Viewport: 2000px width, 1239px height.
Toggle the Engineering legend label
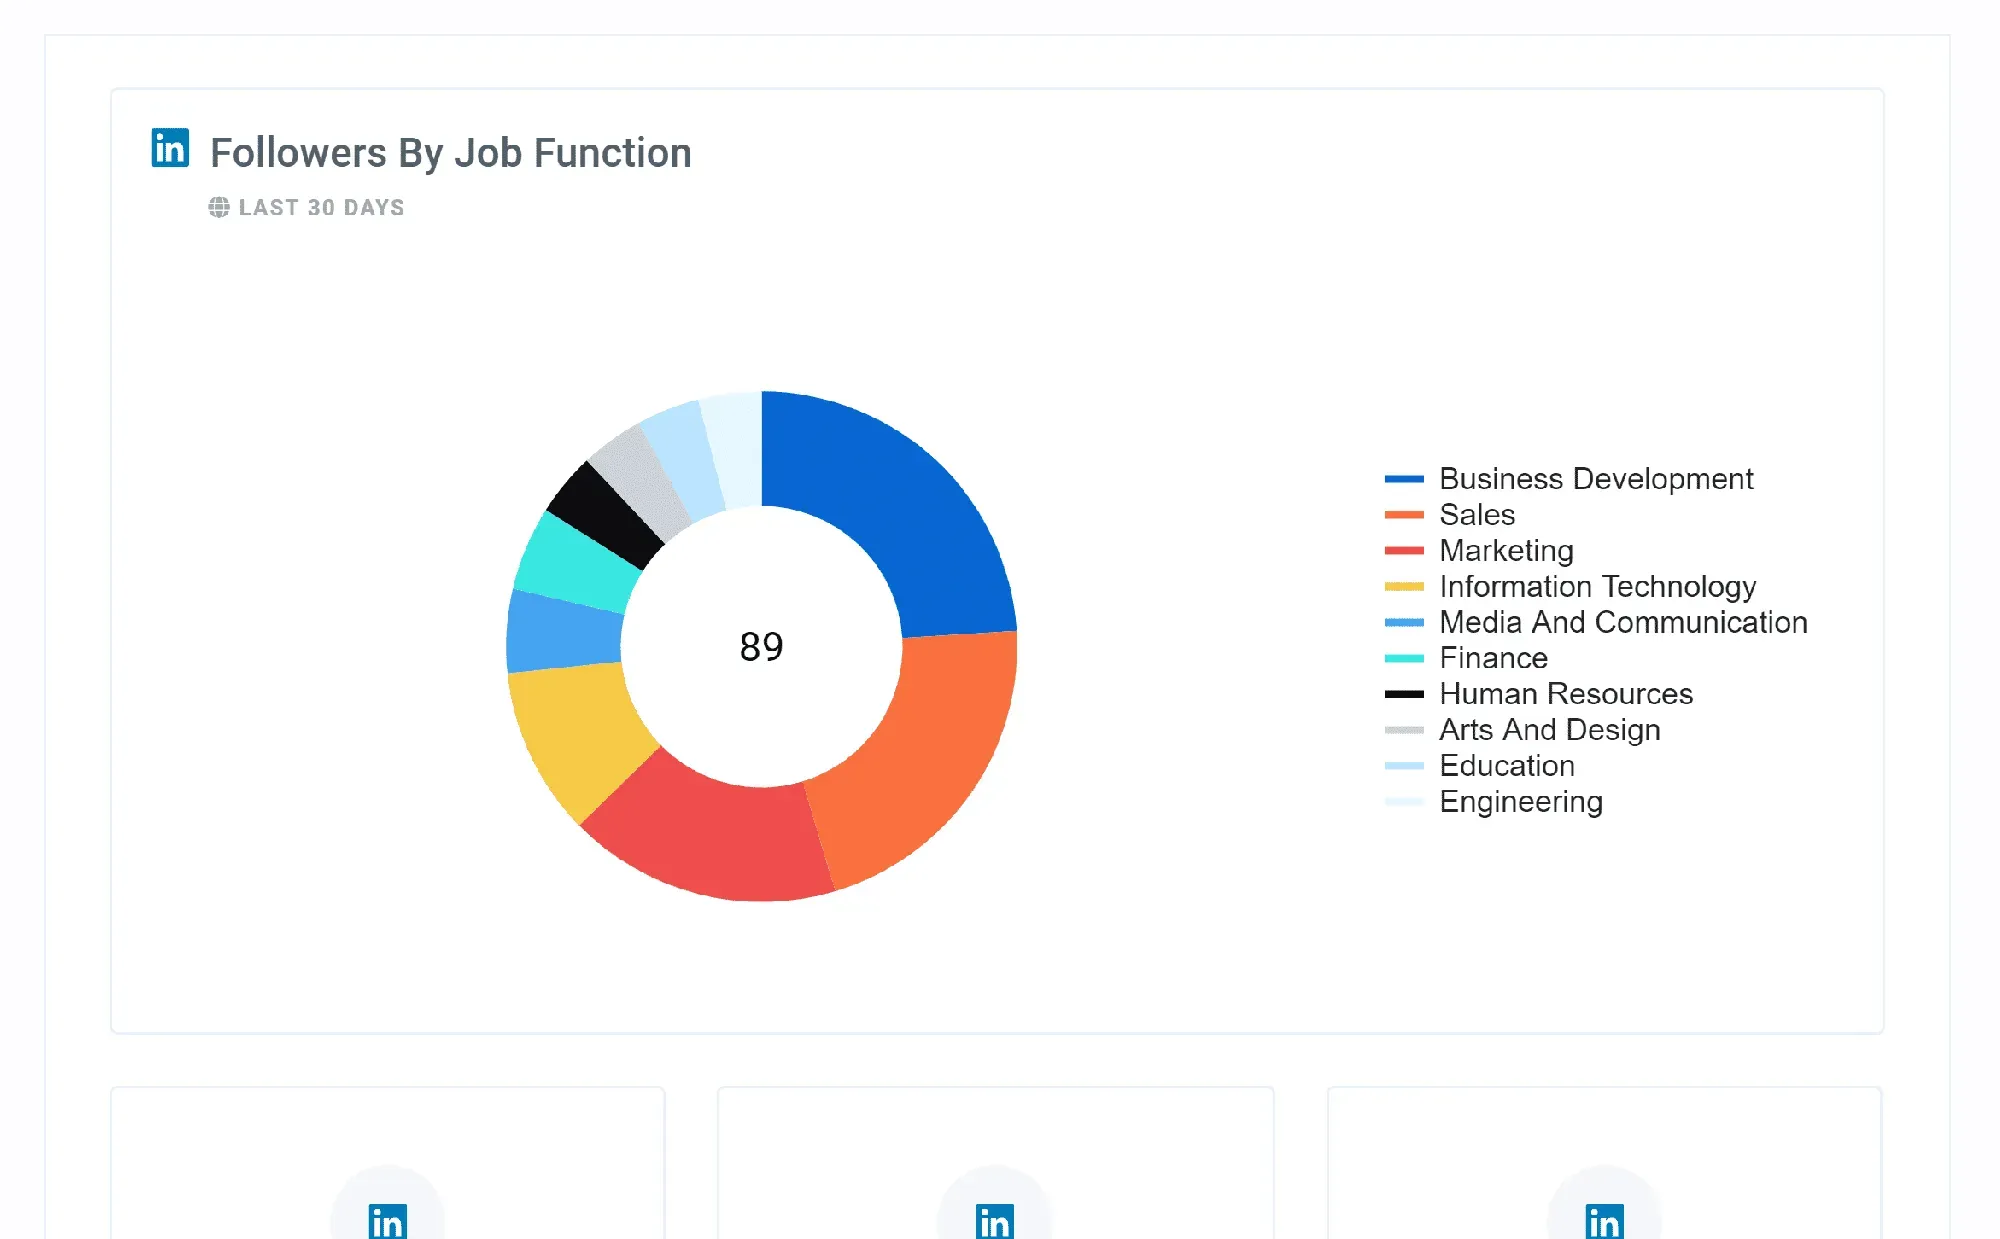pyautogui.click(x=1521, y=802)
